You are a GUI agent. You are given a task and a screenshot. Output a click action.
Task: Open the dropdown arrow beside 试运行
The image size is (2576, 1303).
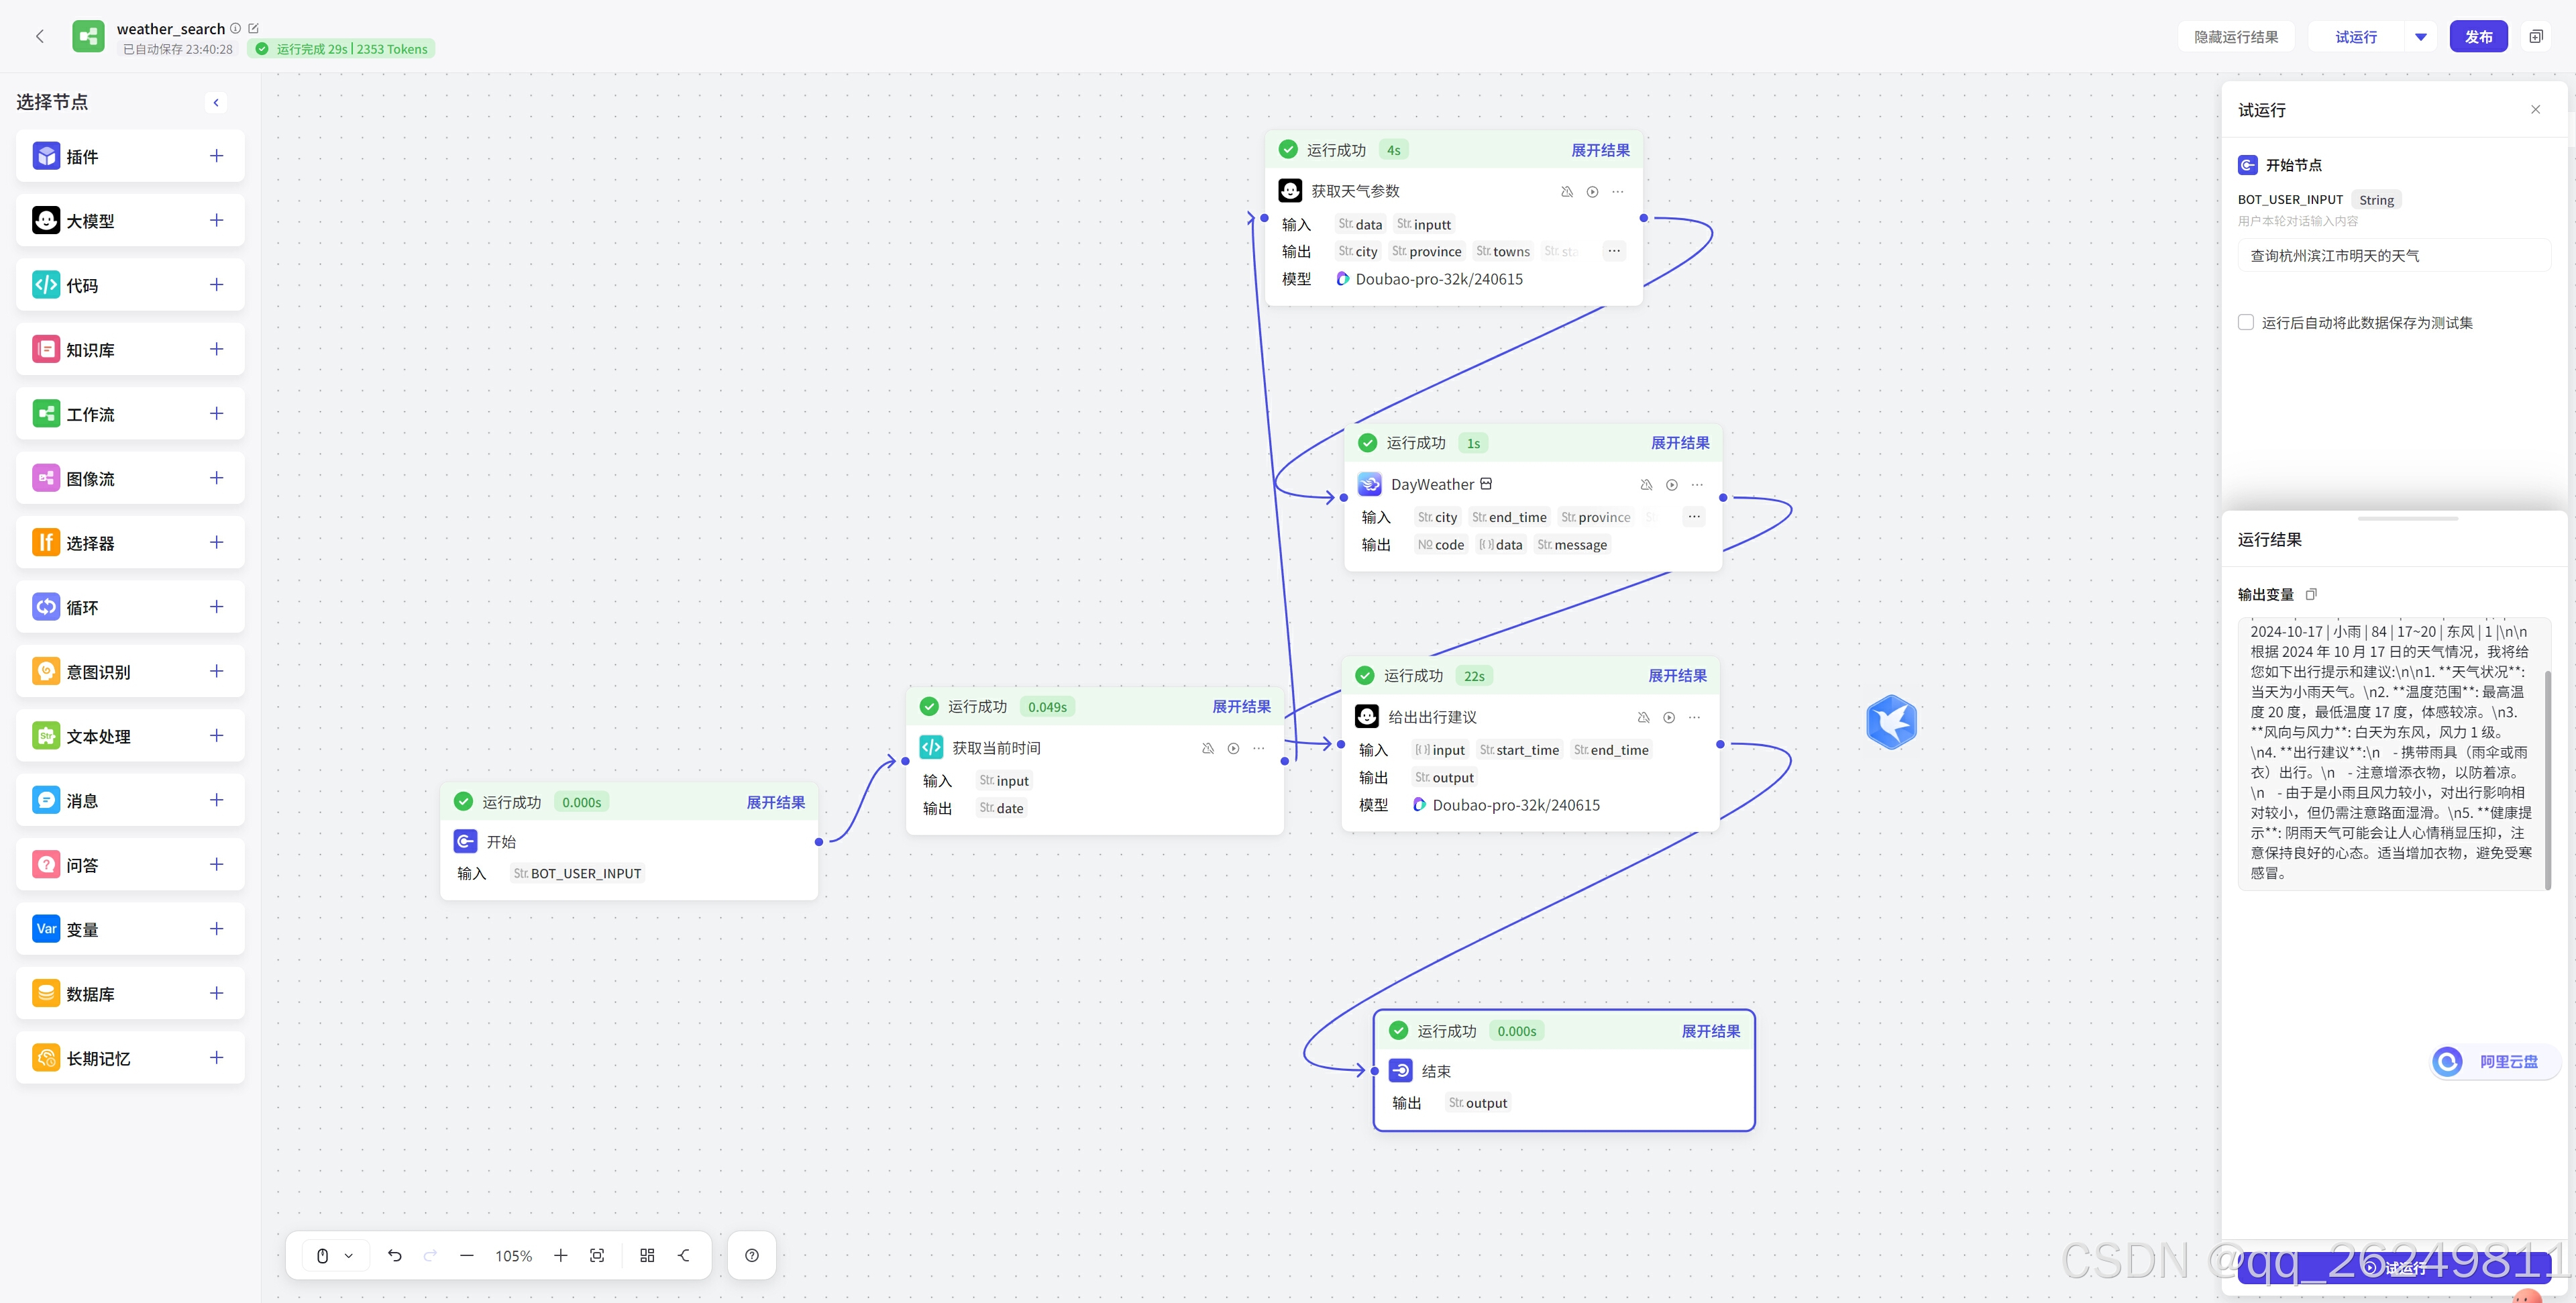2420,37
